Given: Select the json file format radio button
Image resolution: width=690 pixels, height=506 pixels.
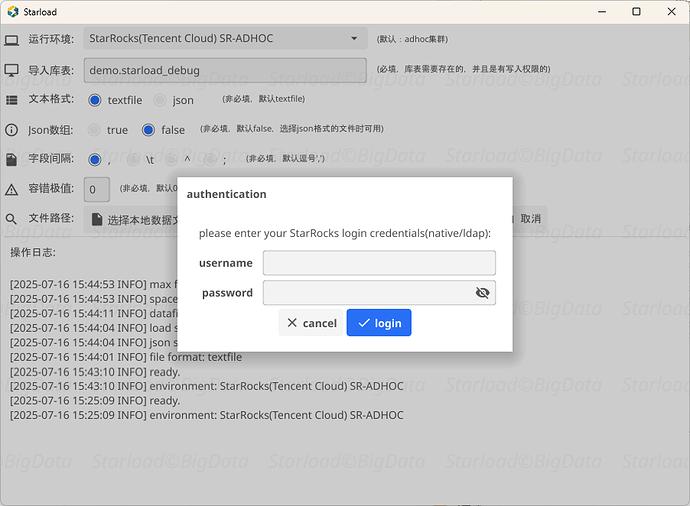Looking at the screenshot, I should tap(159, 100).
